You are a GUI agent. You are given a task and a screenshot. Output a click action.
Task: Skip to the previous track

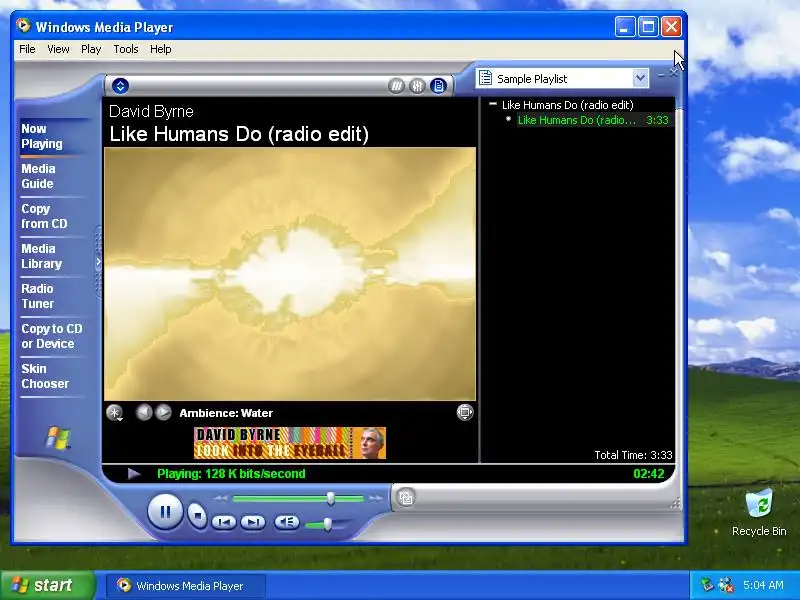click(223, 522)
